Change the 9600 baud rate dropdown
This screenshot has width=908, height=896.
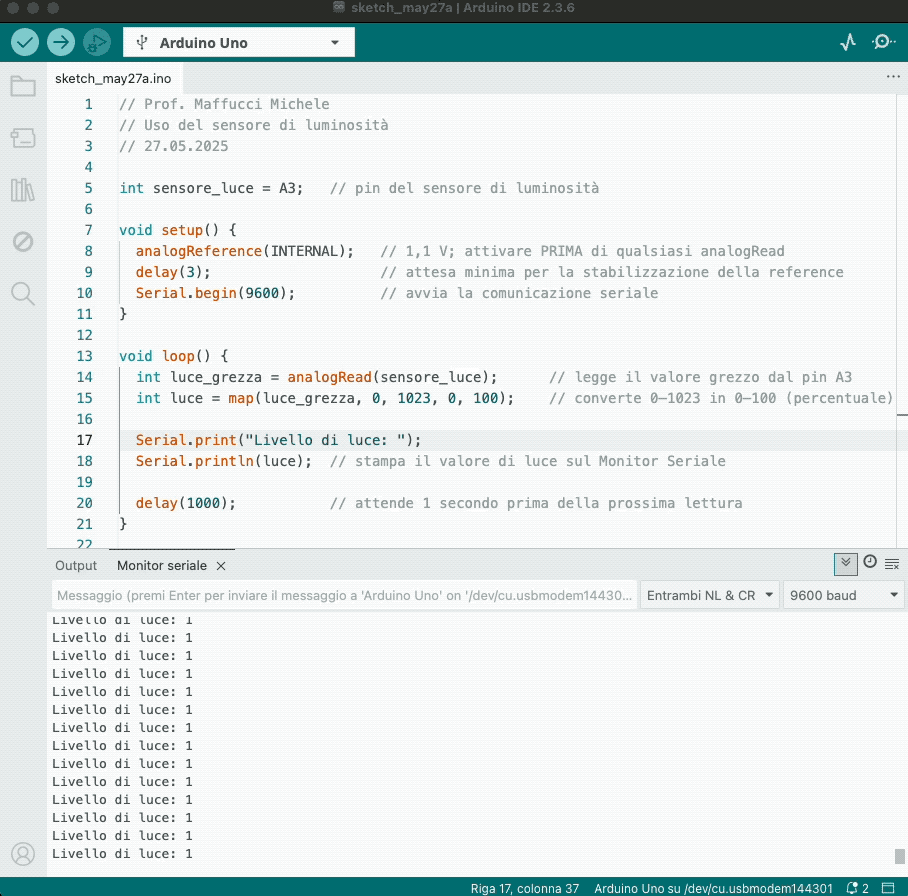coord(844,595)
